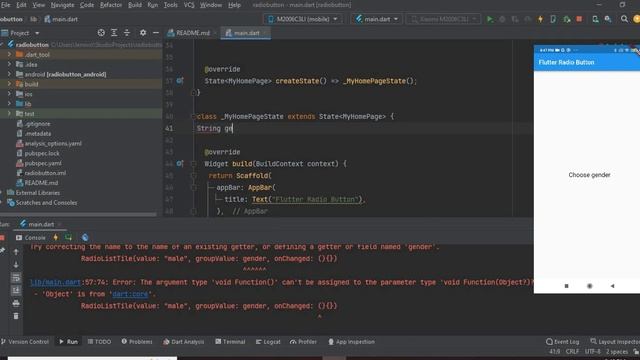Image resolution: width=640 pixels, height=360 pixels.
Task: Click override gutter icon beside build method
Action: 180,164
